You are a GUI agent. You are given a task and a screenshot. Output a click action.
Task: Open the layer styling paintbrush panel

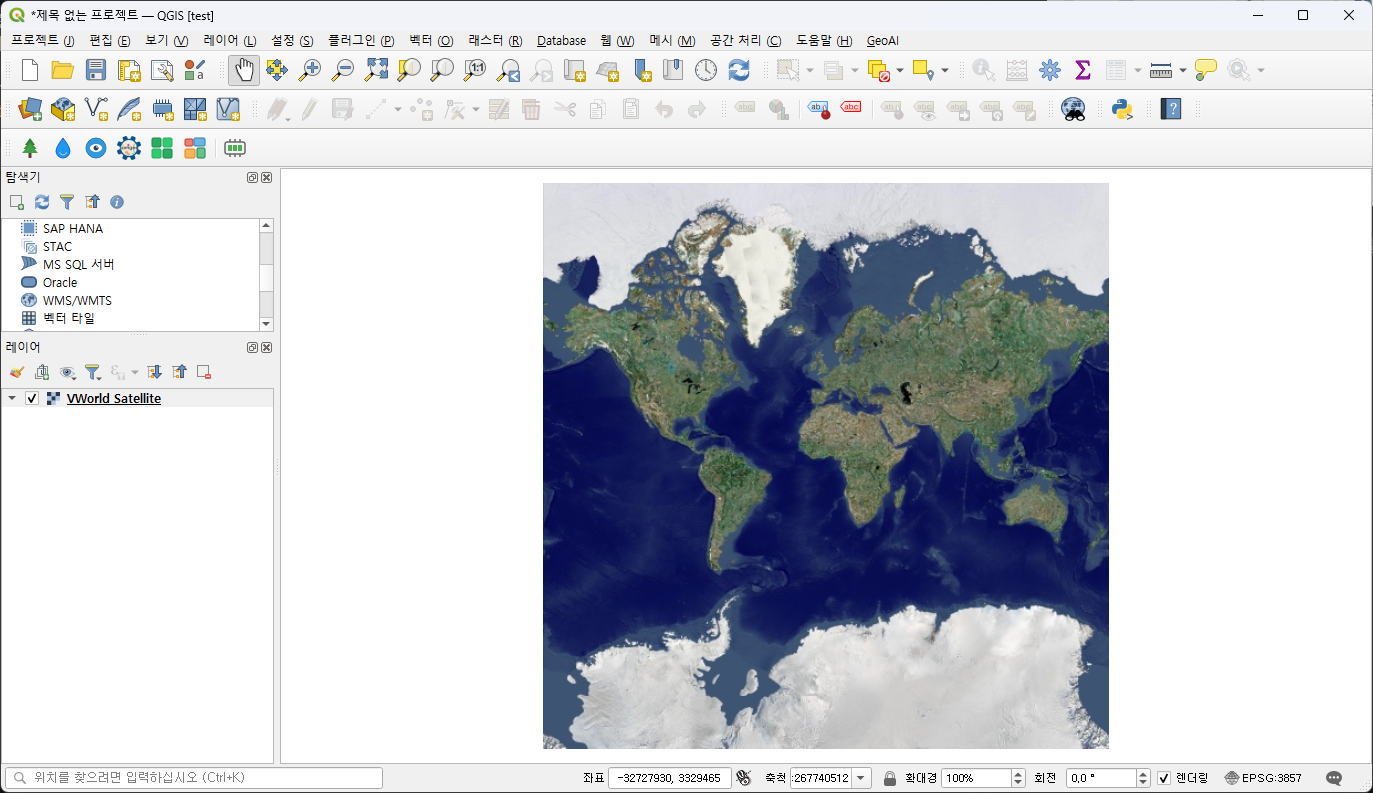click(x=16, y=372)
